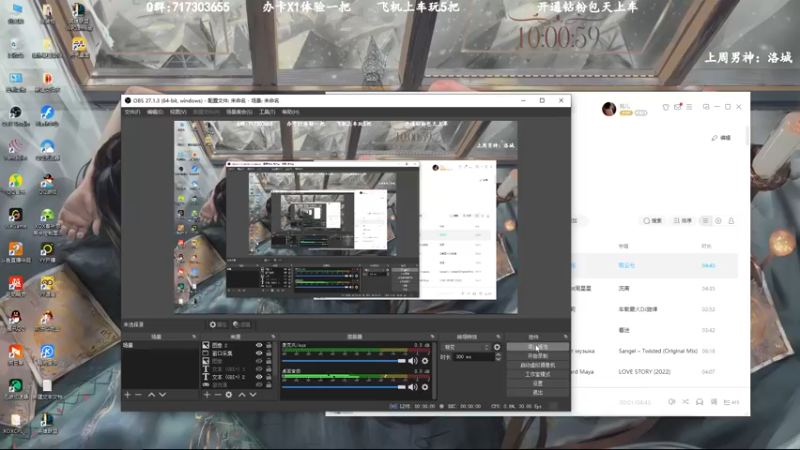Screen dimensions: 800x450
Task: Click the transition duration 300 ms field
Action: (x=473, y=357)
